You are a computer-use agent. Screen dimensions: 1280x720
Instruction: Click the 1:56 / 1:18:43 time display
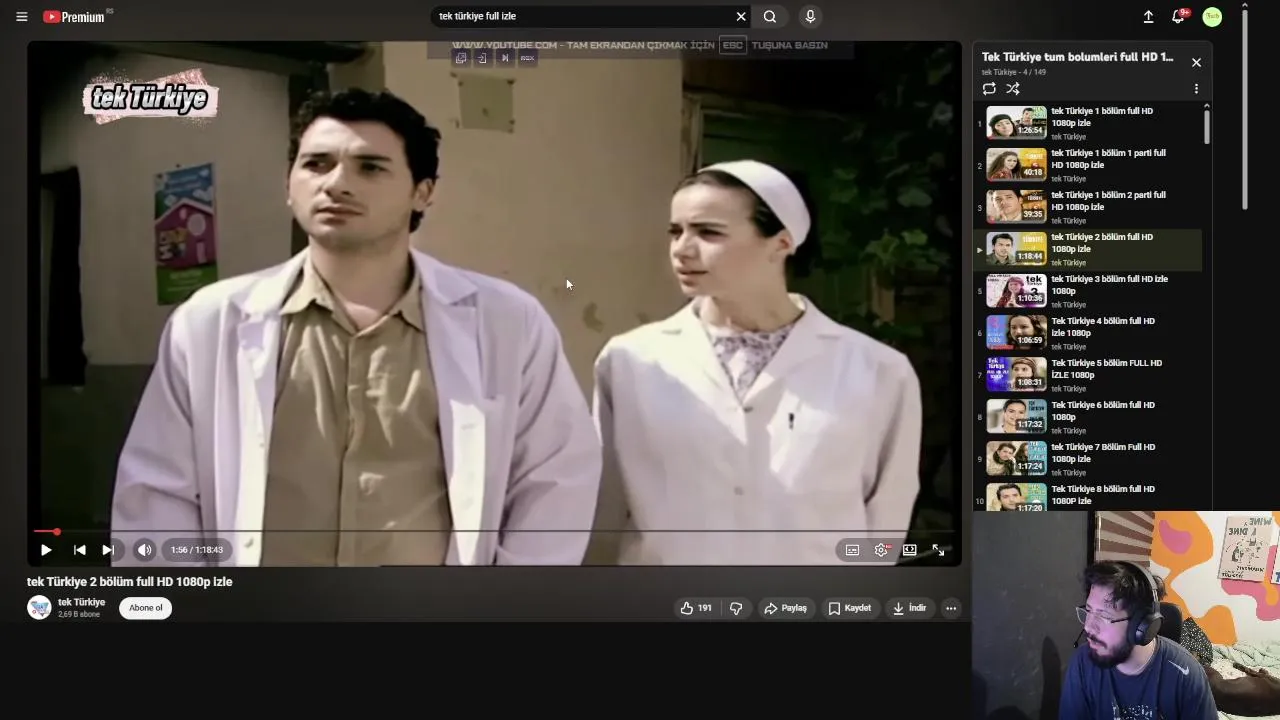[x=197, y=550]
